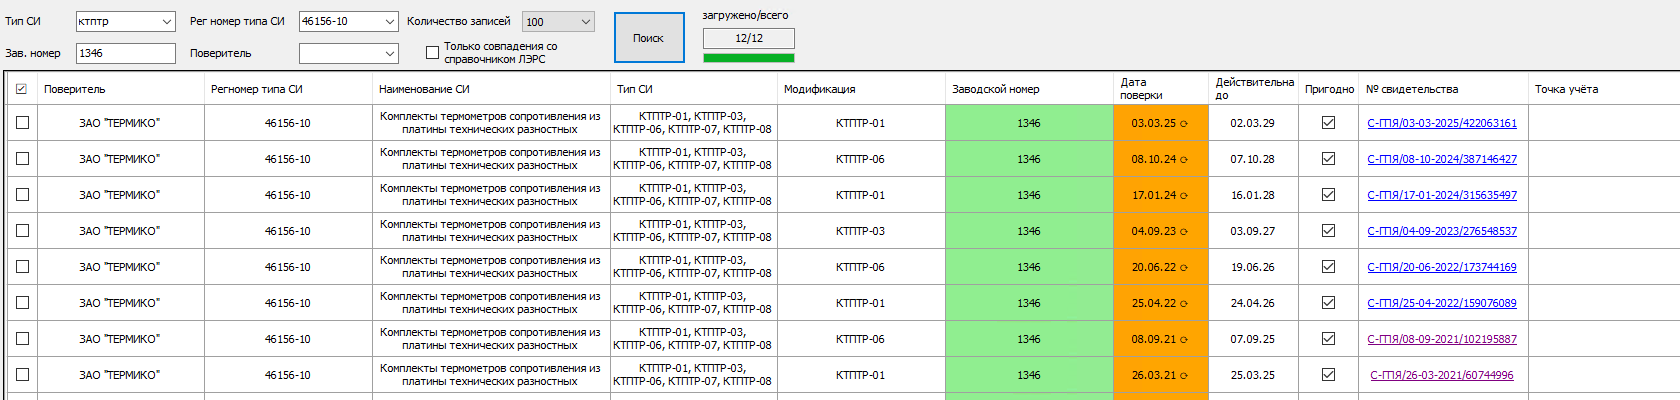The height and width of the screenshot is (400, 1680).
Task: Click the refresh icon beside 25.04.22
Action: [x=1184, y=304]
